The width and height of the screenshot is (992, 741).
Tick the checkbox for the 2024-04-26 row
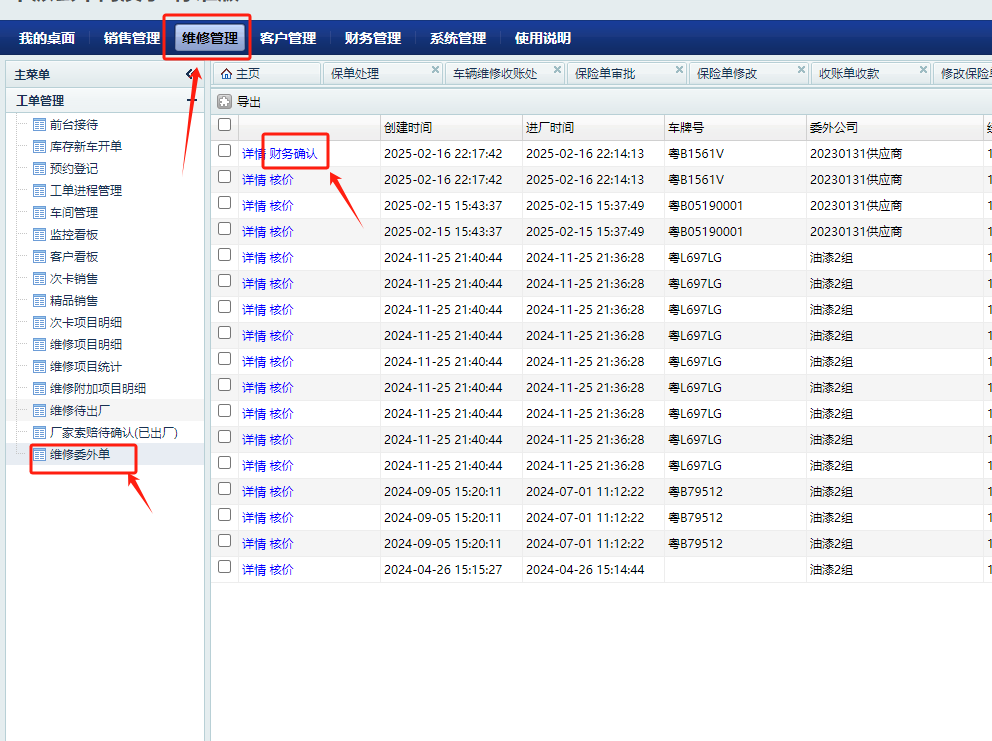click(x=224, y=568)
